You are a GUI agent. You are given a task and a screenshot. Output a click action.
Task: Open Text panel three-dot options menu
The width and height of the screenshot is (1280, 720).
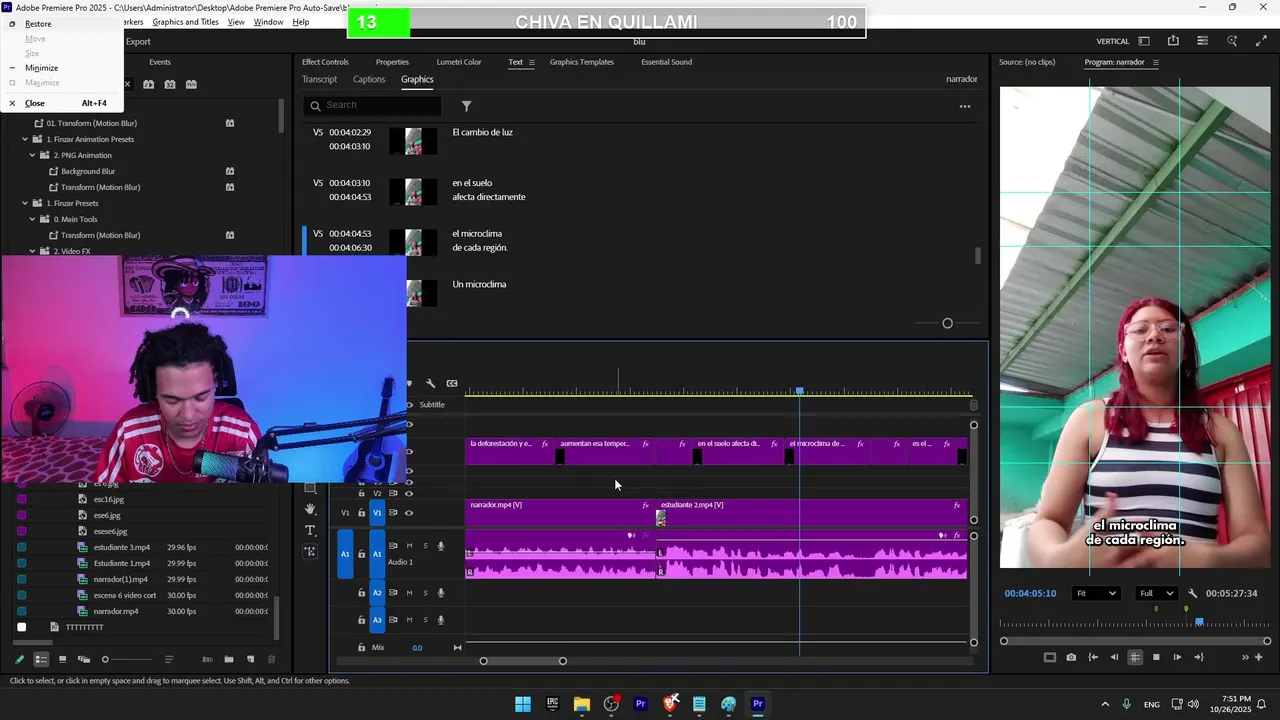(965, 106)
